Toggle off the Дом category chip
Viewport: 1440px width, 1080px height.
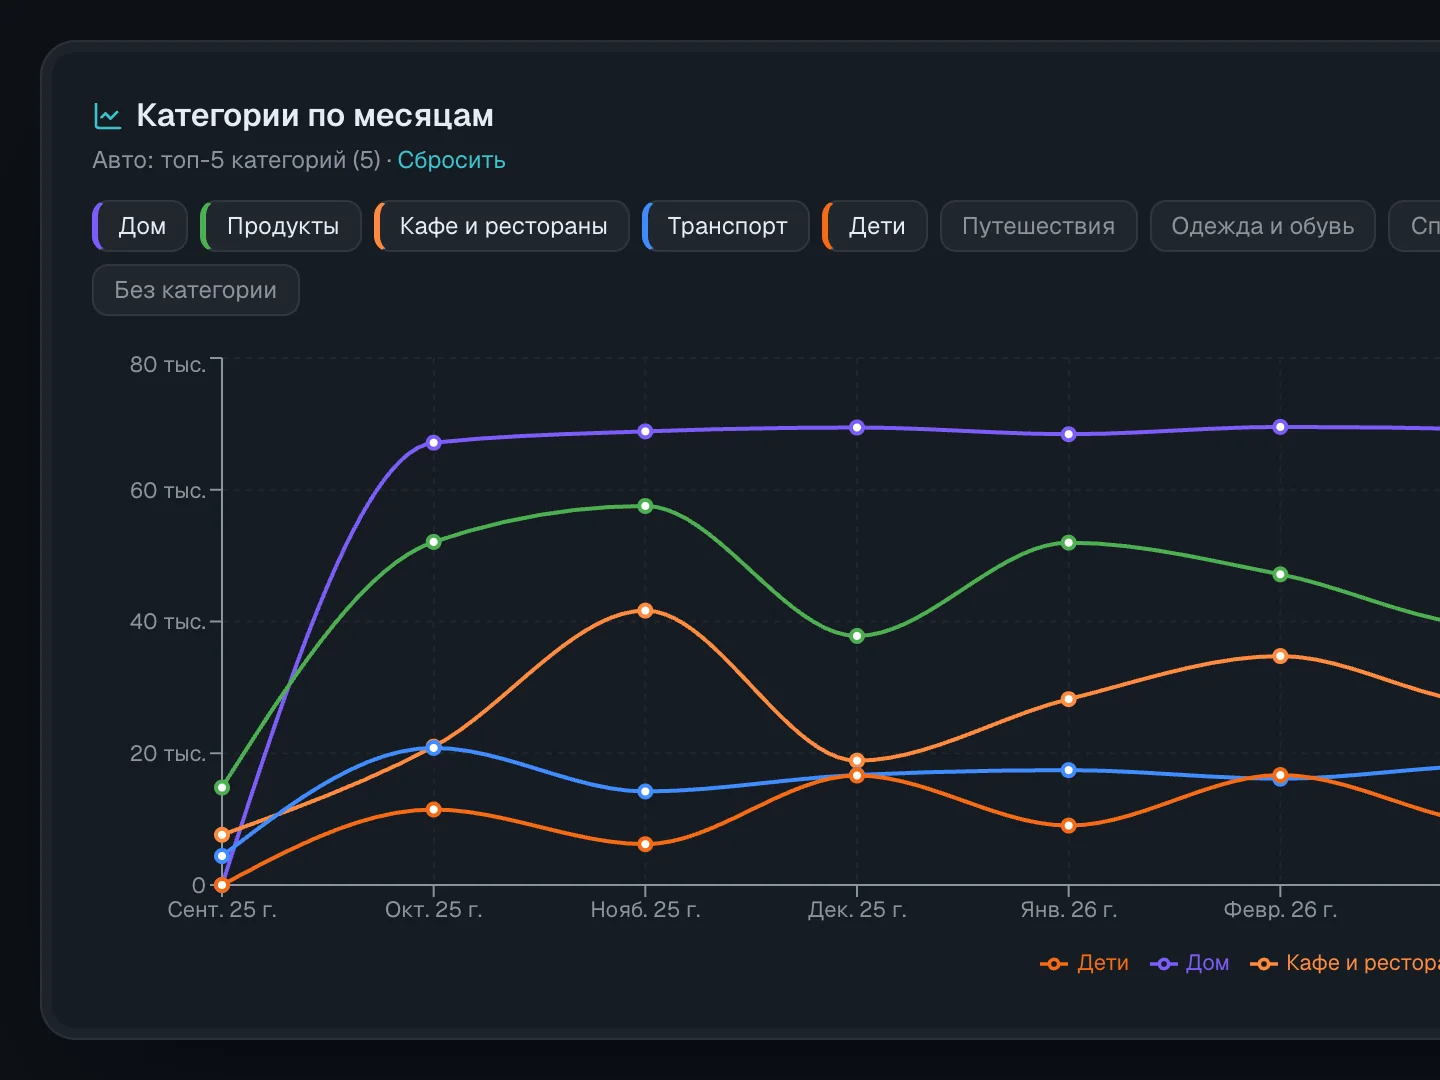pos(140,226)
